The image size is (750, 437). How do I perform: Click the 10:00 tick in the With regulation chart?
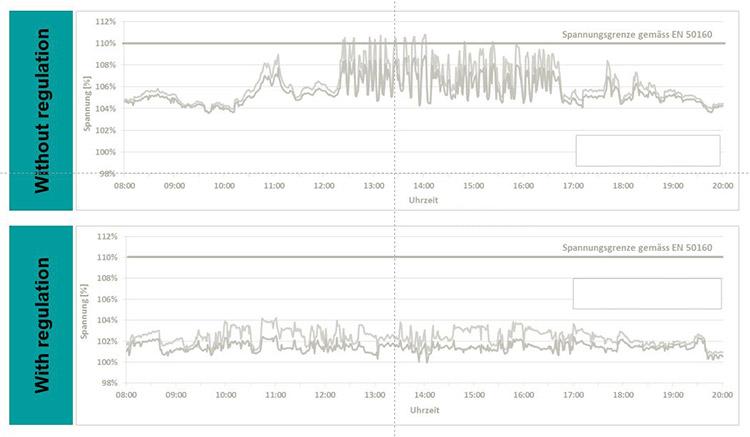pyautogui.click(x=224, y=397)
